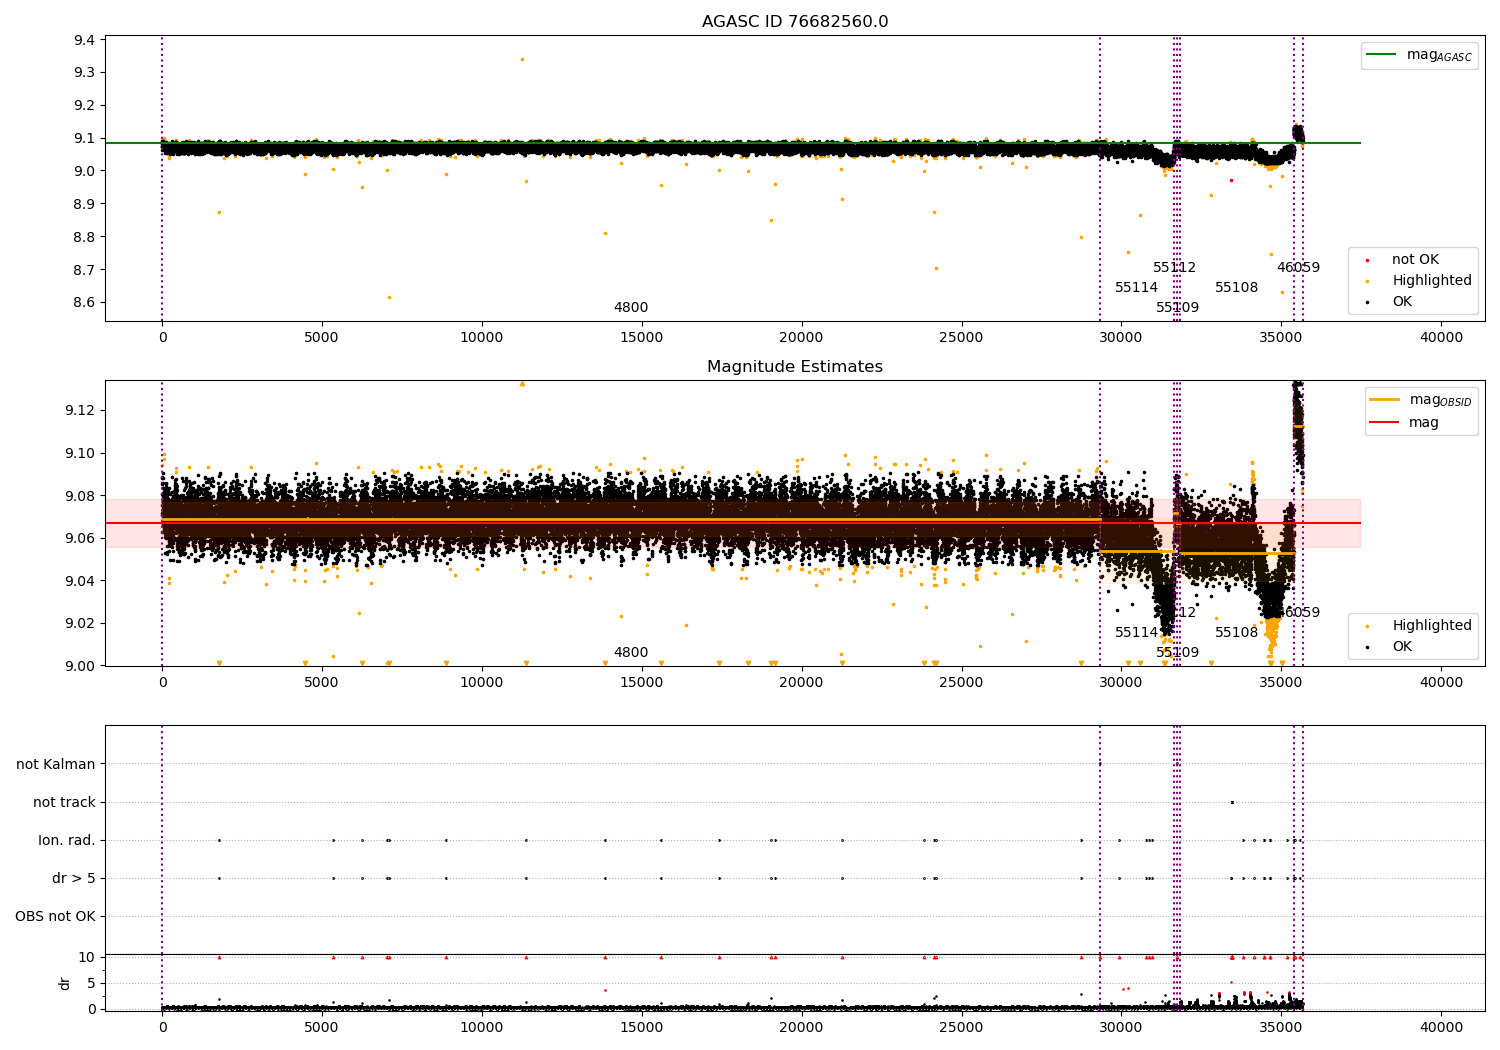This screenshot has height=1050, width=1500.
Task: Click the 8.8 tick on top panel y-axis
Action: (85, 237)
